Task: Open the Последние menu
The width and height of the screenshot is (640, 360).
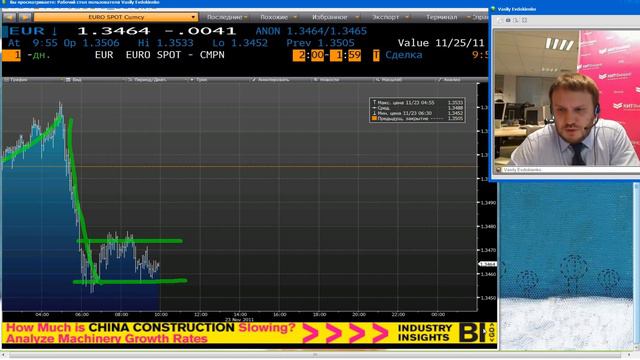Action: pos(227,17)
